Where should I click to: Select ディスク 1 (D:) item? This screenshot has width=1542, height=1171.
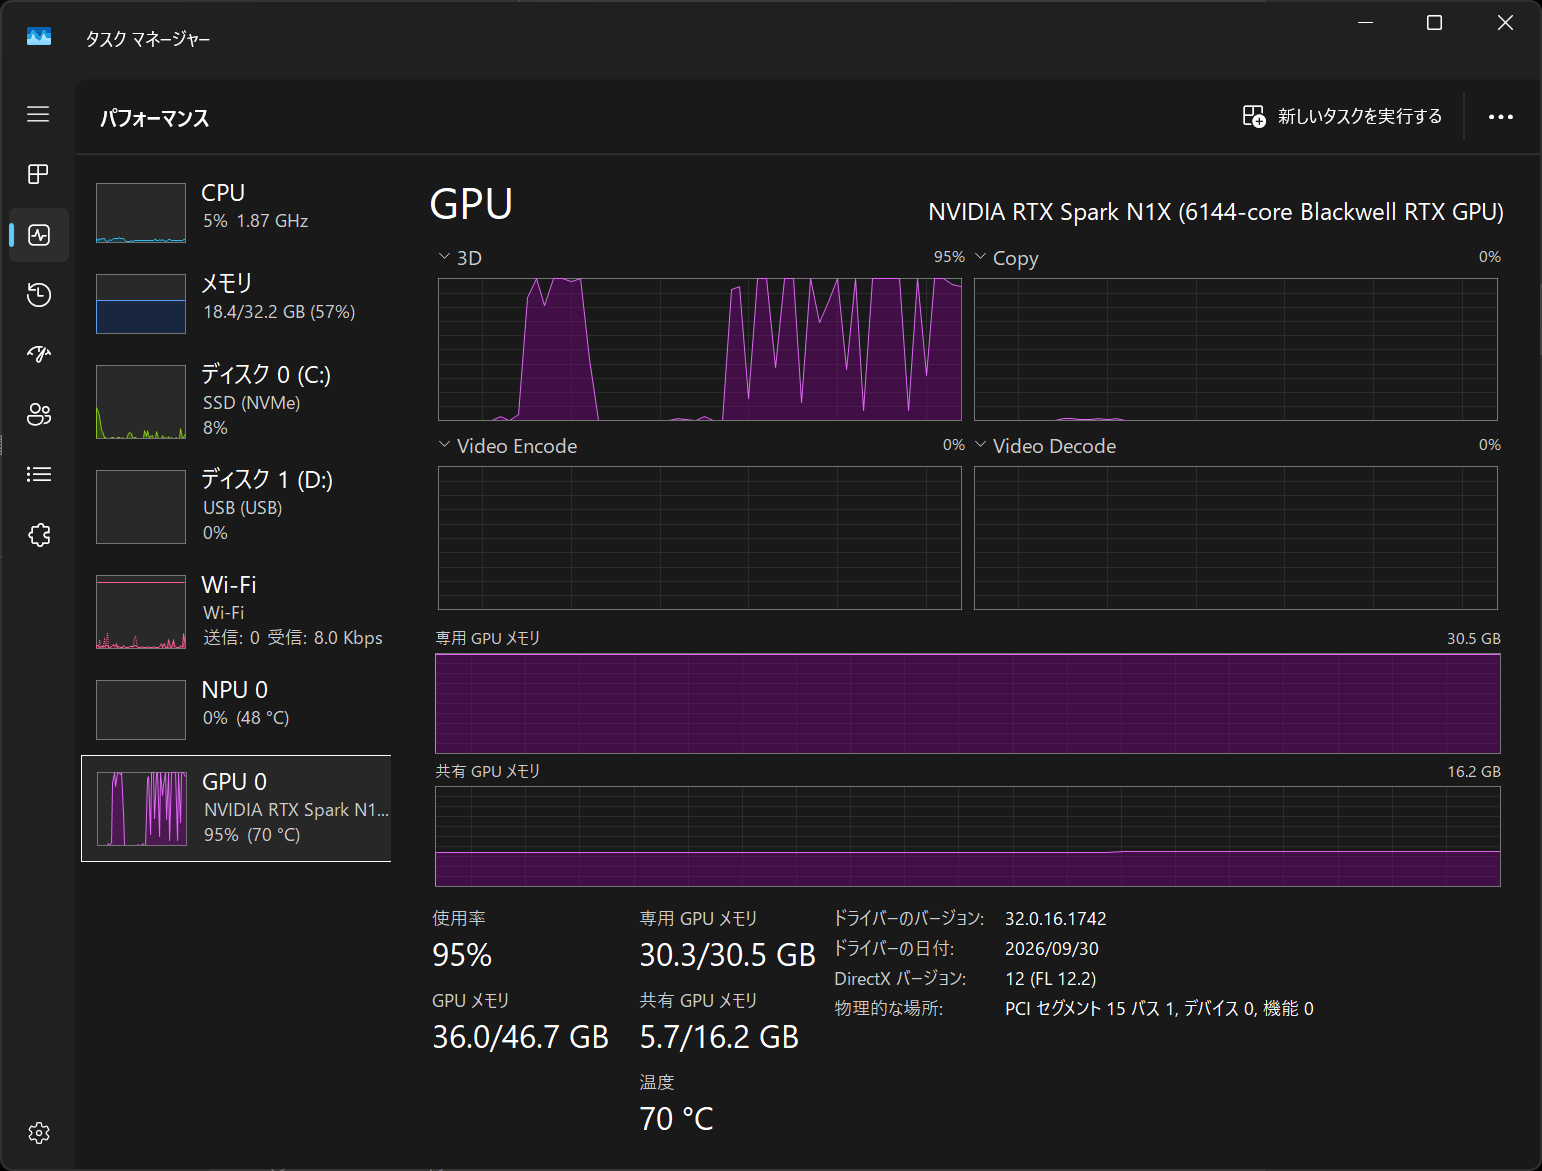coord(236,507)
